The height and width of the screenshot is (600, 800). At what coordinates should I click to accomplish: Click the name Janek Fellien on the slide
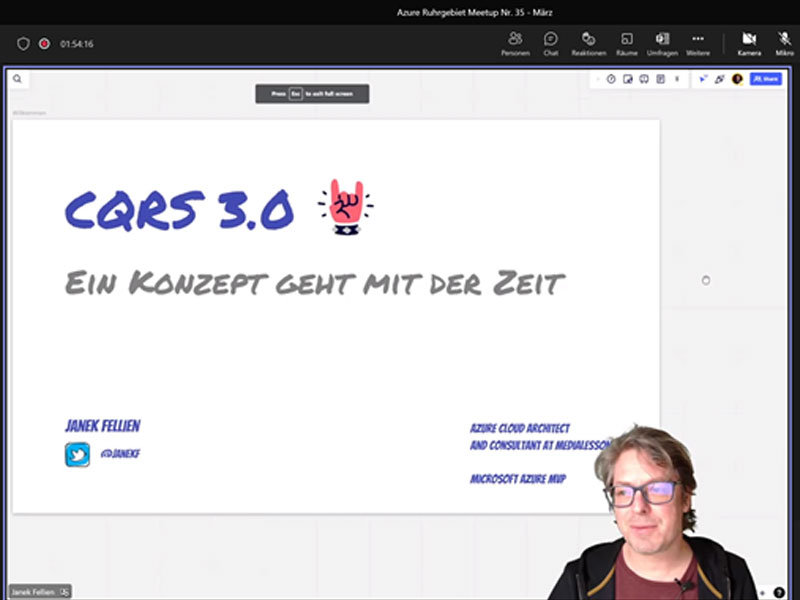coord(103,426)
